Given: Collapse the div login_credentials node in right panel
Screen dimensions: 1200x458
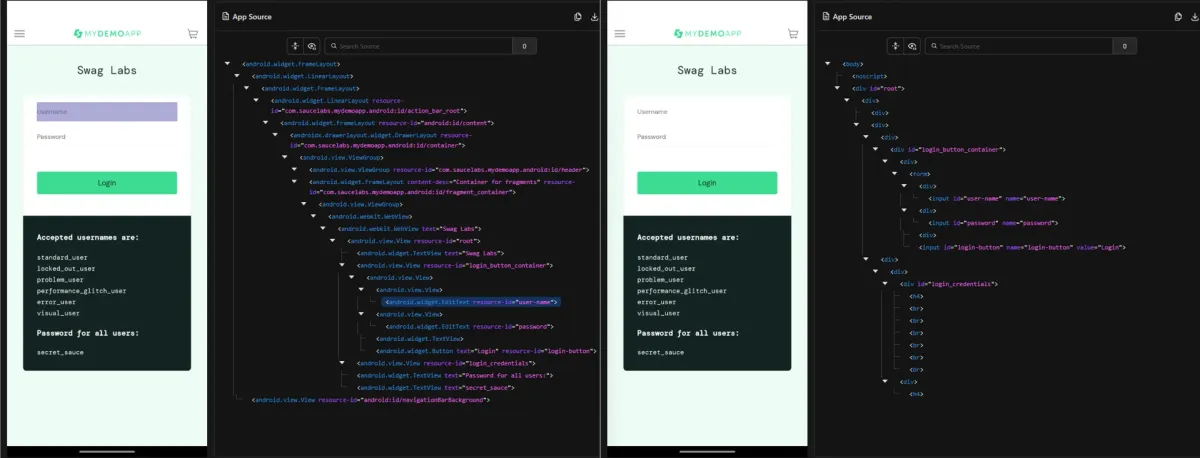Looking at the screenshot, I should pos(885,284).
